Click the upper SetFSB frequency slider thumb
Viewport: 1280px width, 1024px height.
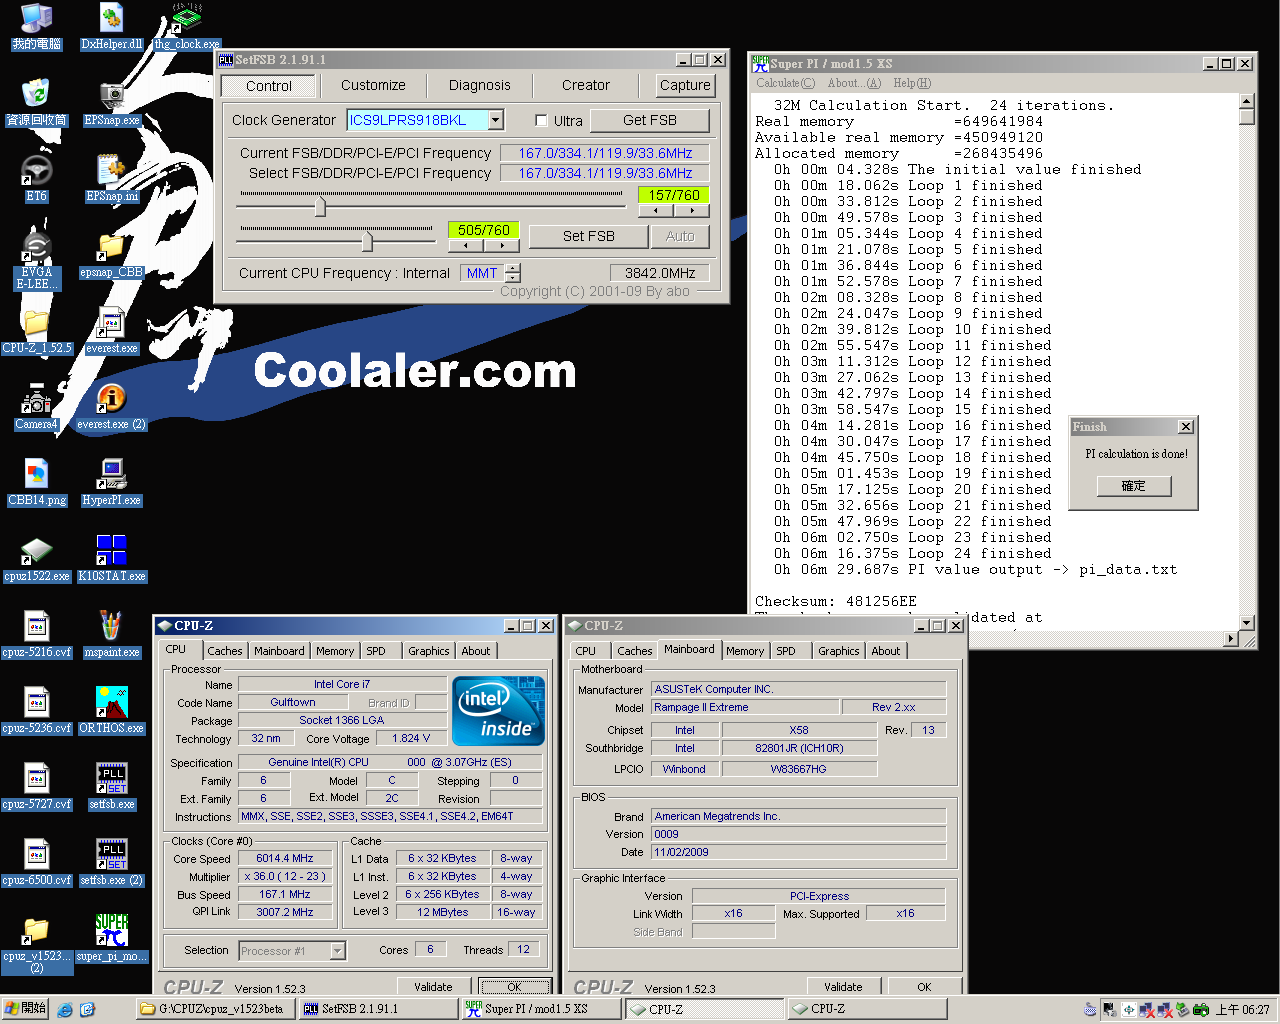coord(320,207)
